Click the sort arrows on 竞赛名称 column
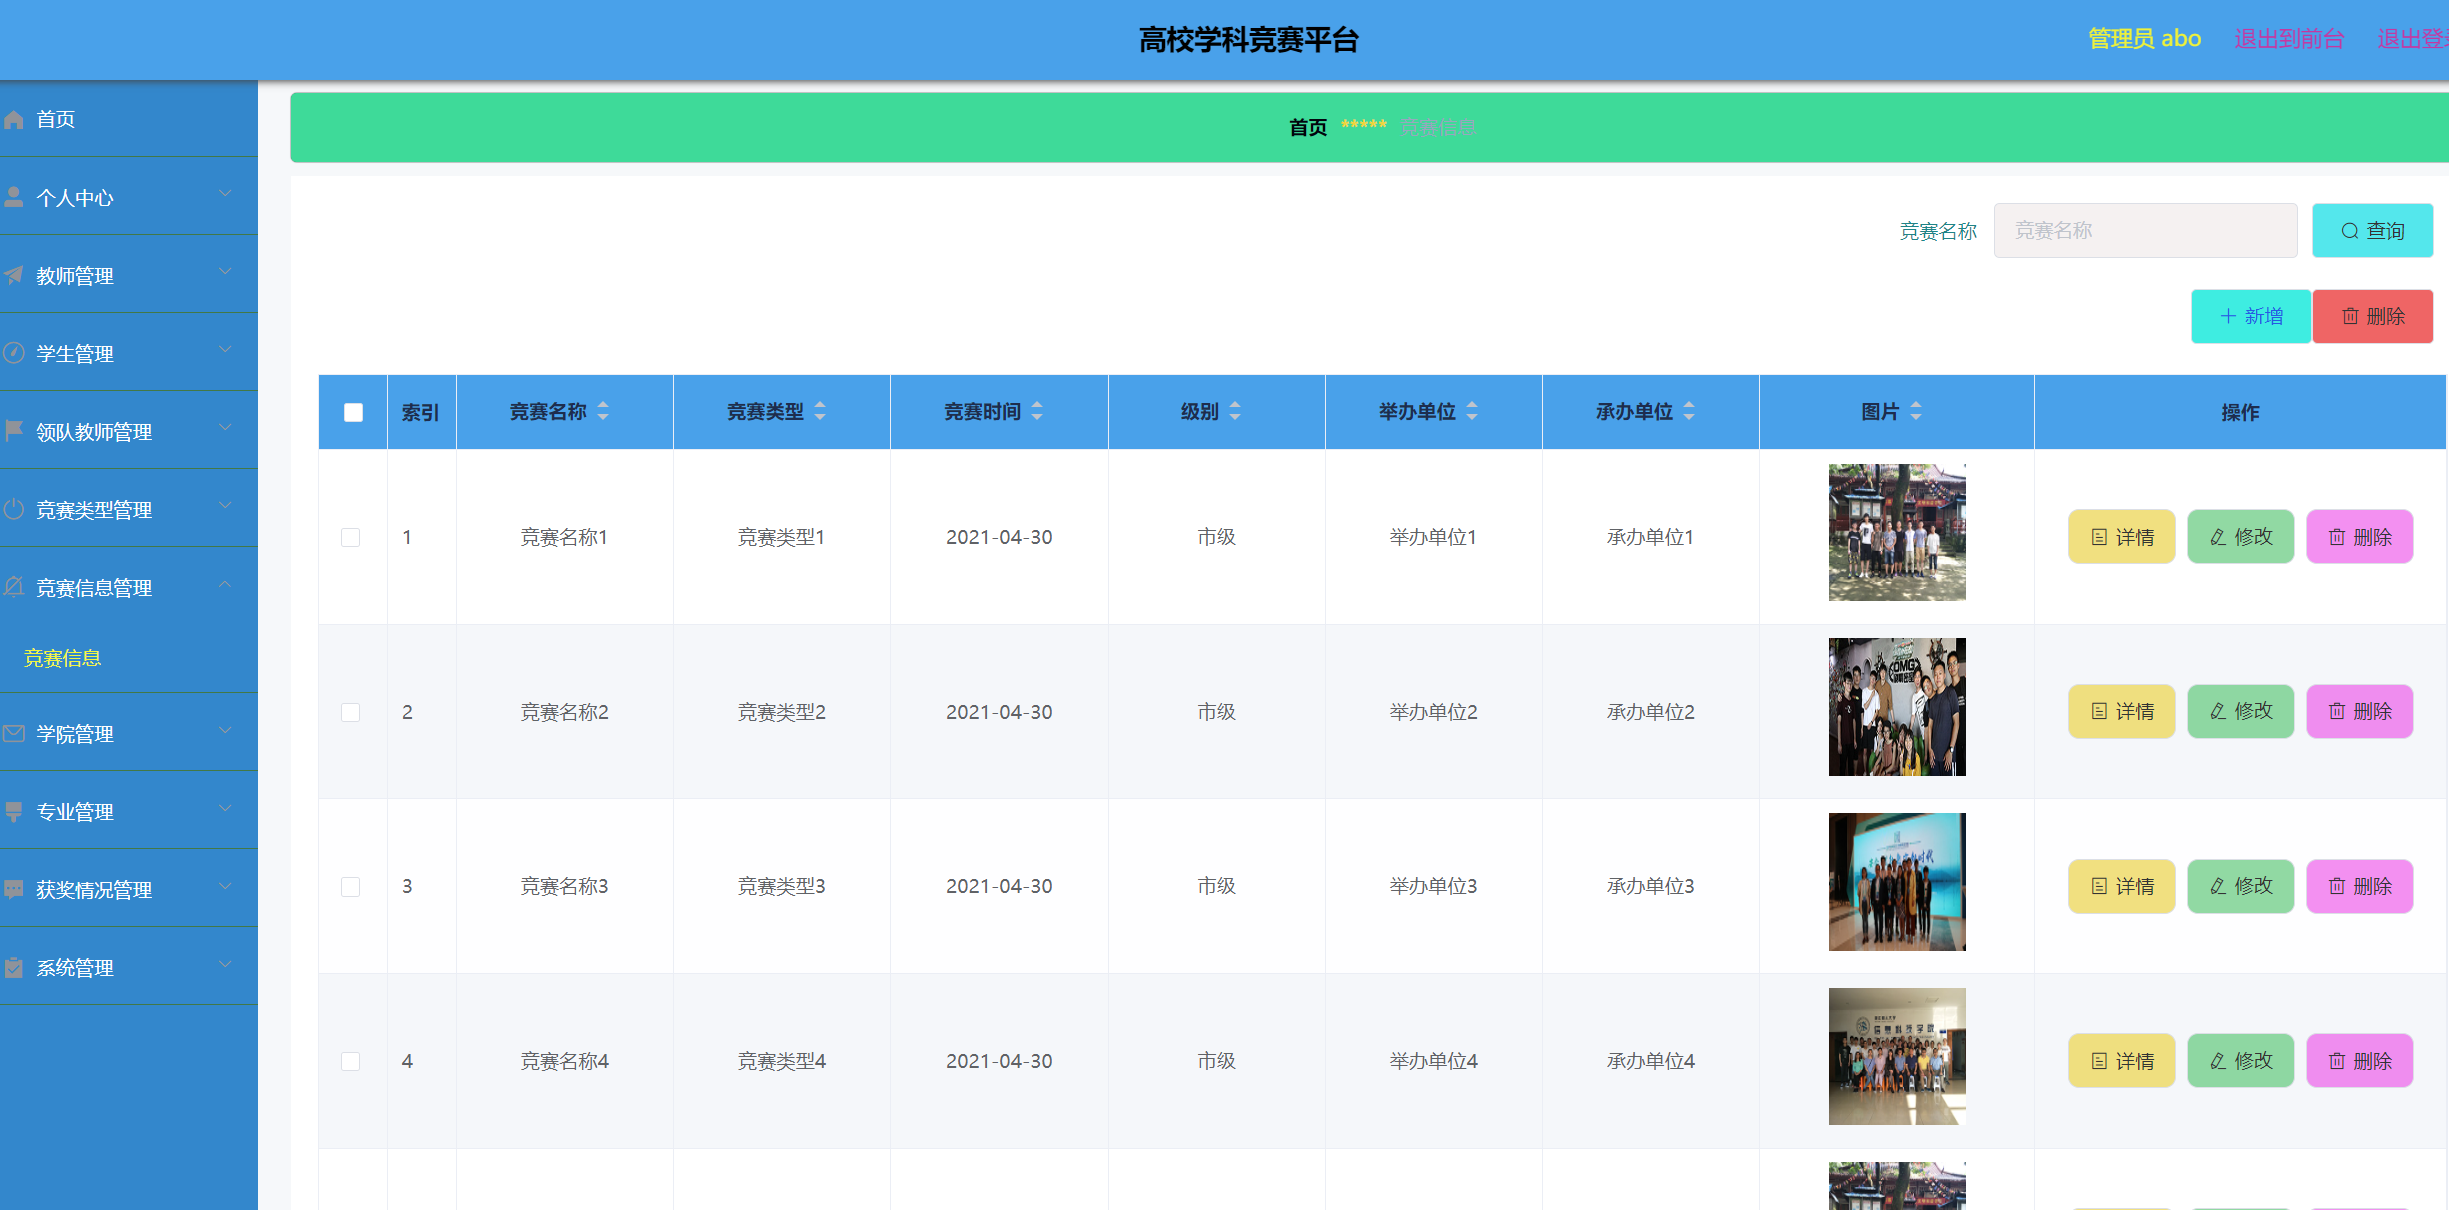Screen dimensions: 2449x1210 click(603, 411)
